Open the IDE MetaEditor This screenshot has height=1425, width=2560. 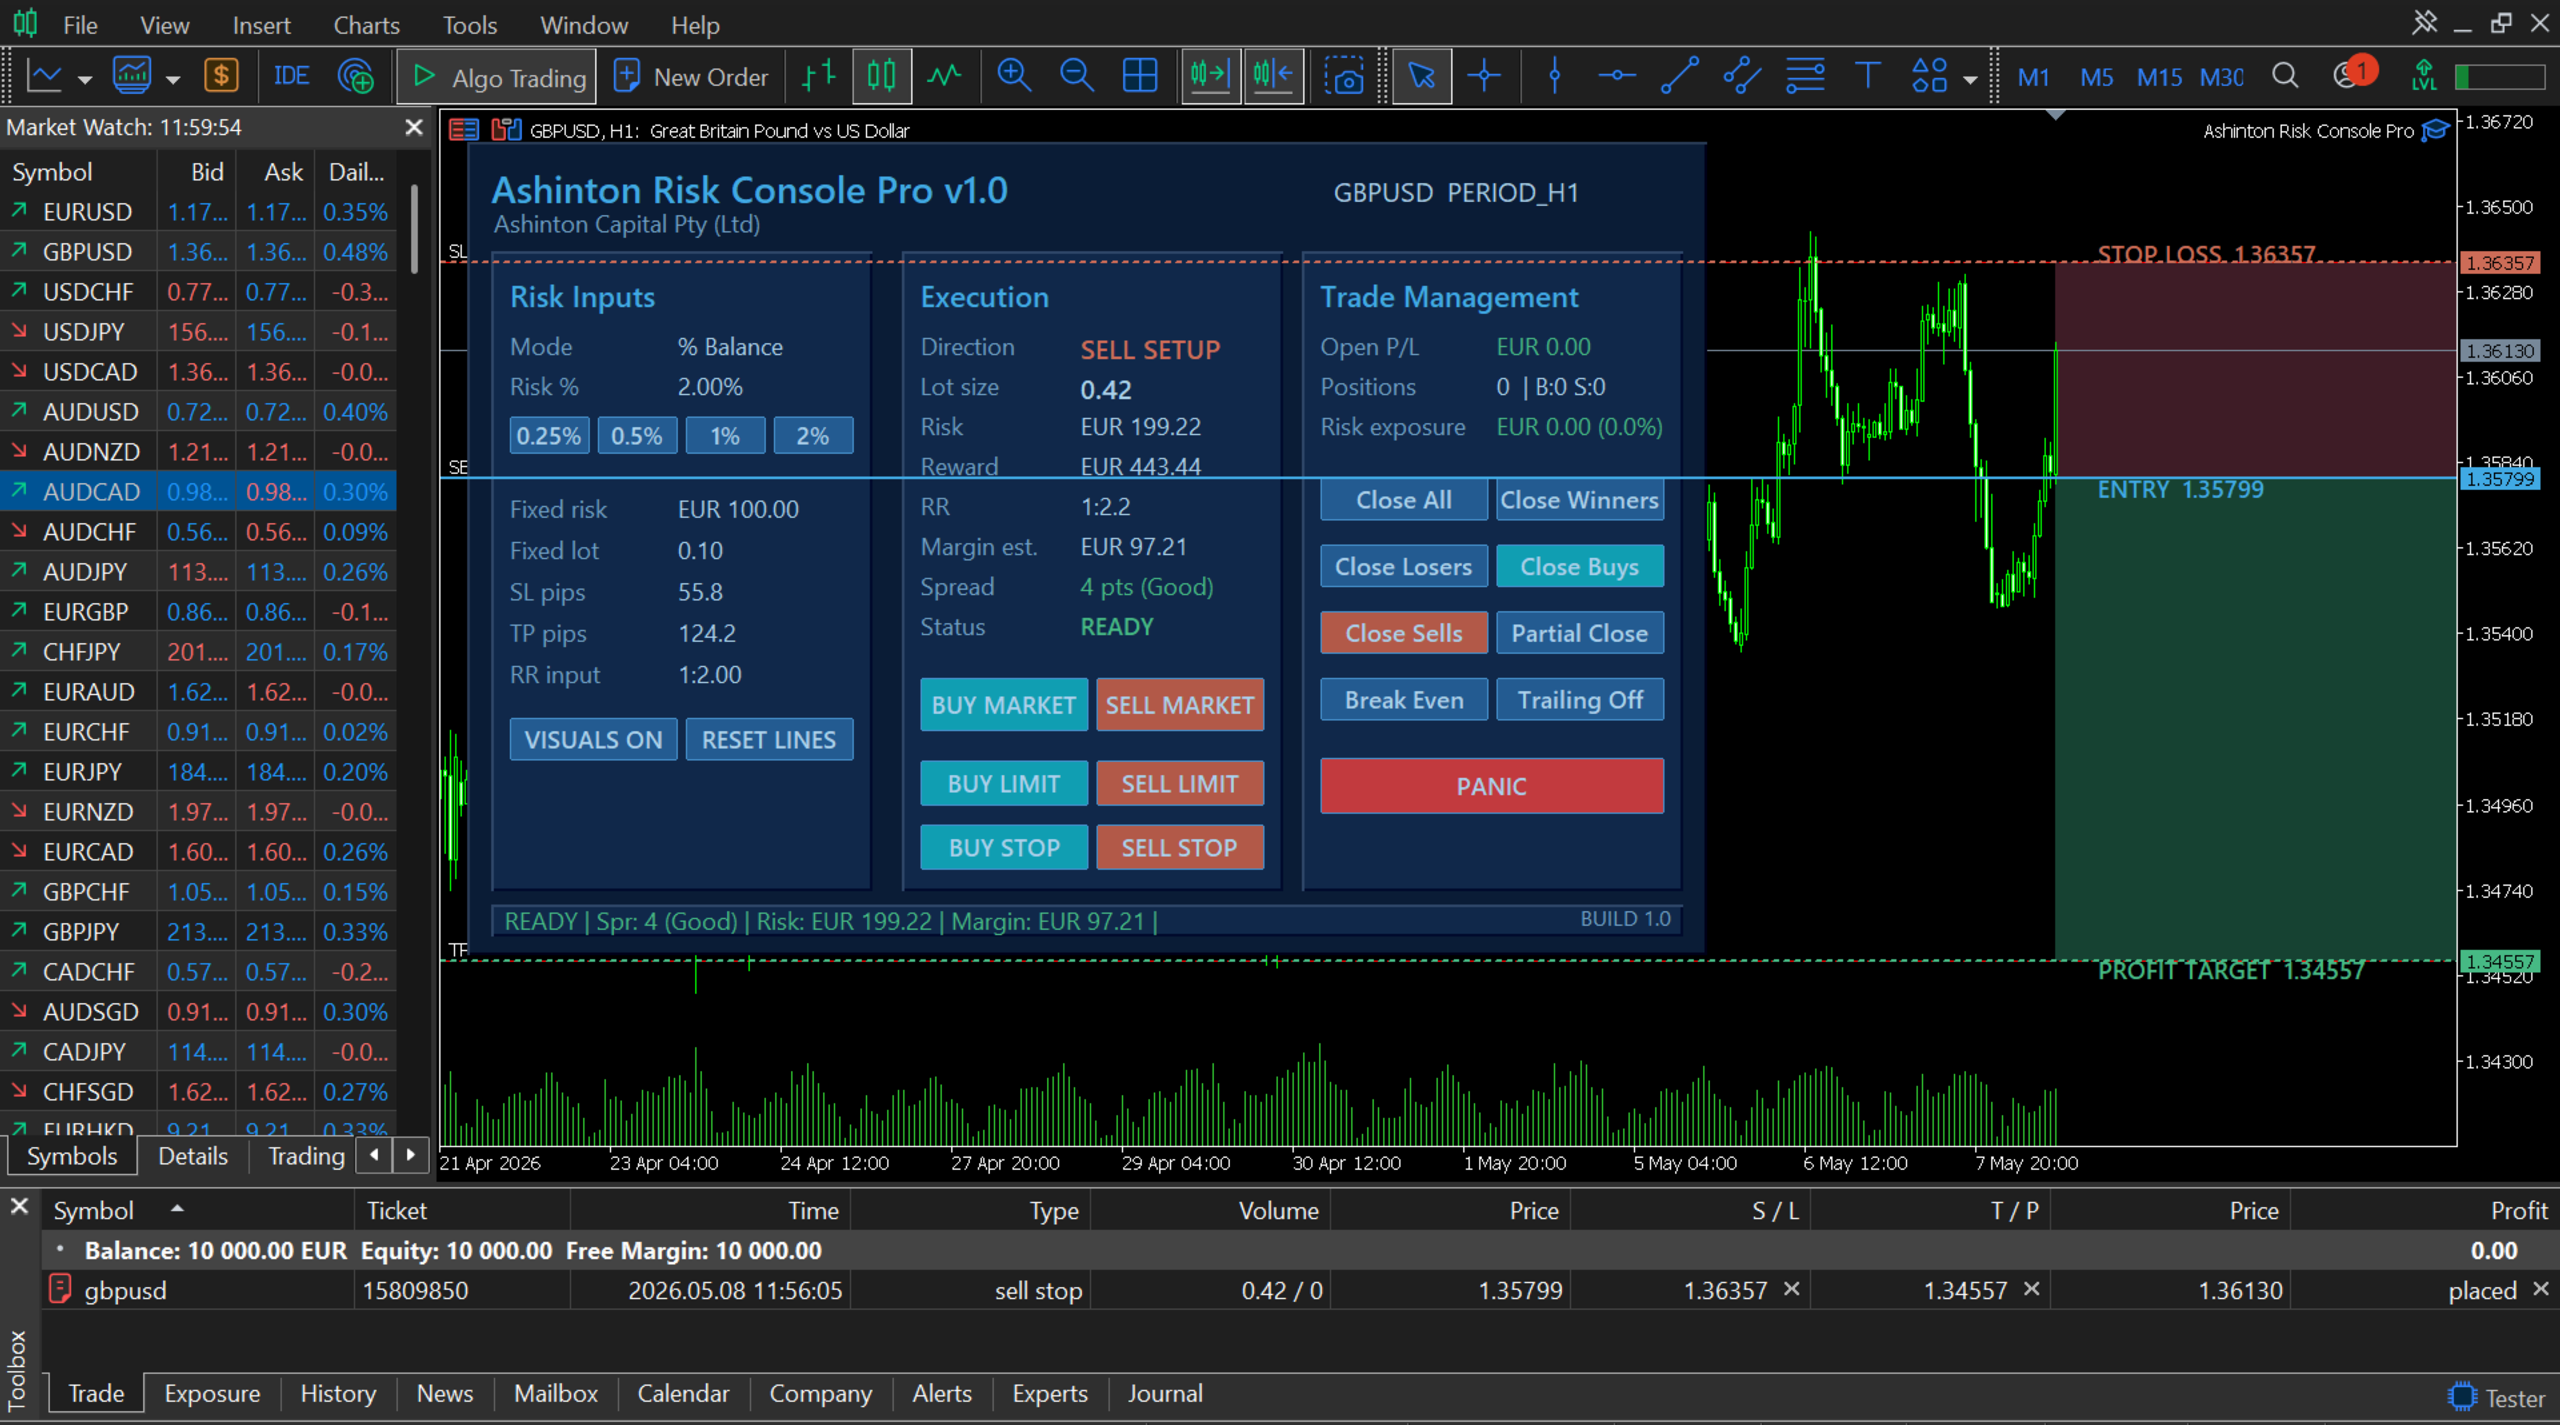coord(291,76)
